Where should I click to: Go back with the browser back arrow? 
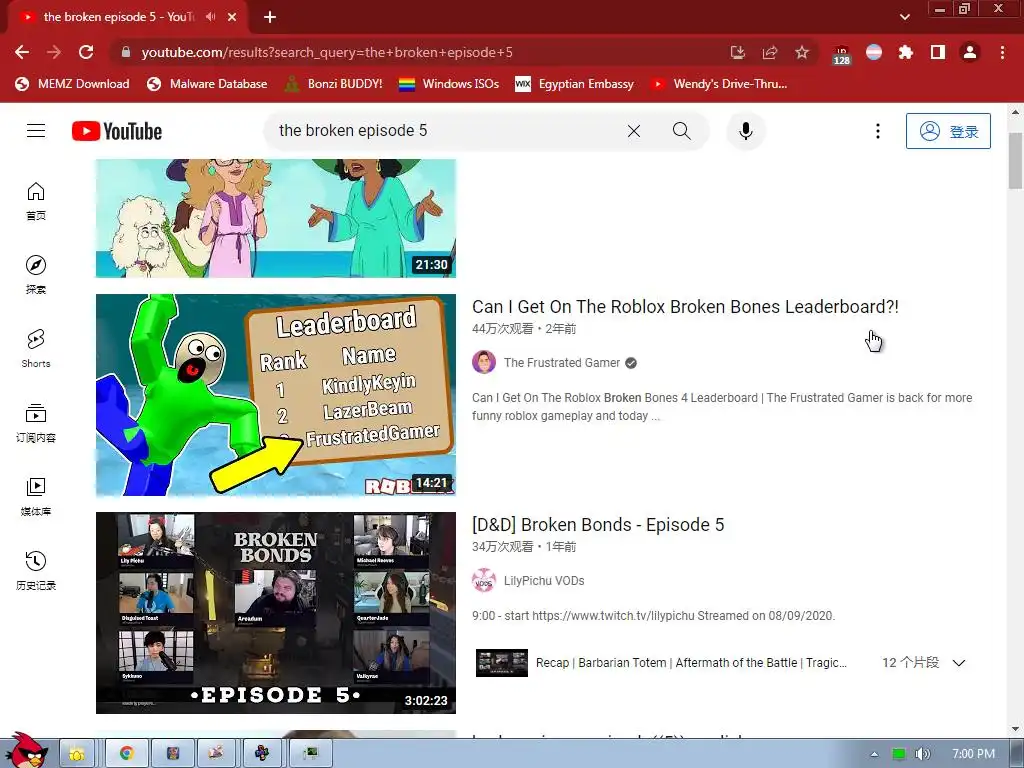(22, 52)
